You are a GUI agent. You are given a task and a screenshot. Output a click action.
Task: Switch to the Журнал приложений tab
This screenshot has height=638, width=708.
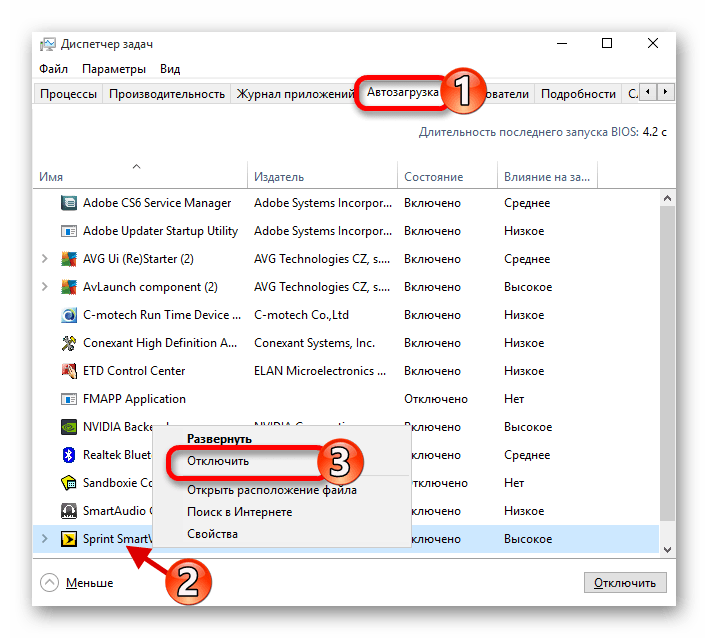point(294,94)
